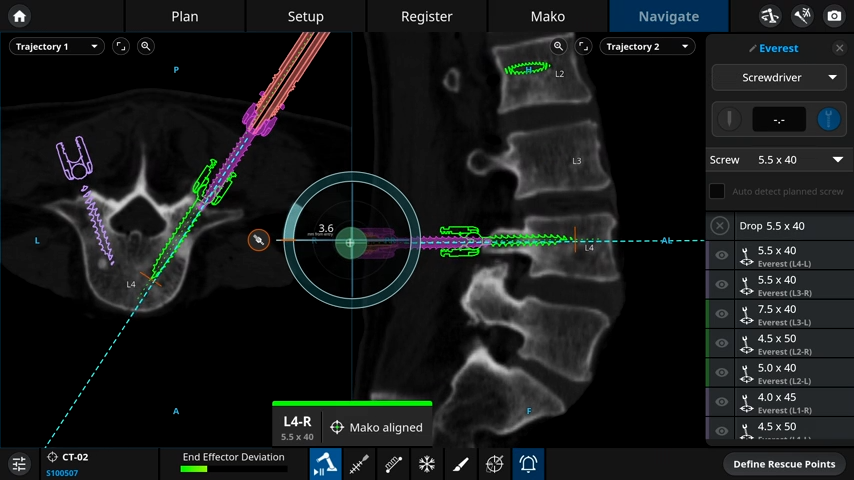The image size is (854, 480).
Task: Click the screw icon of the 4.0 x 45 L1-R row
Action: pyautogui.click(x=746, y=403)
